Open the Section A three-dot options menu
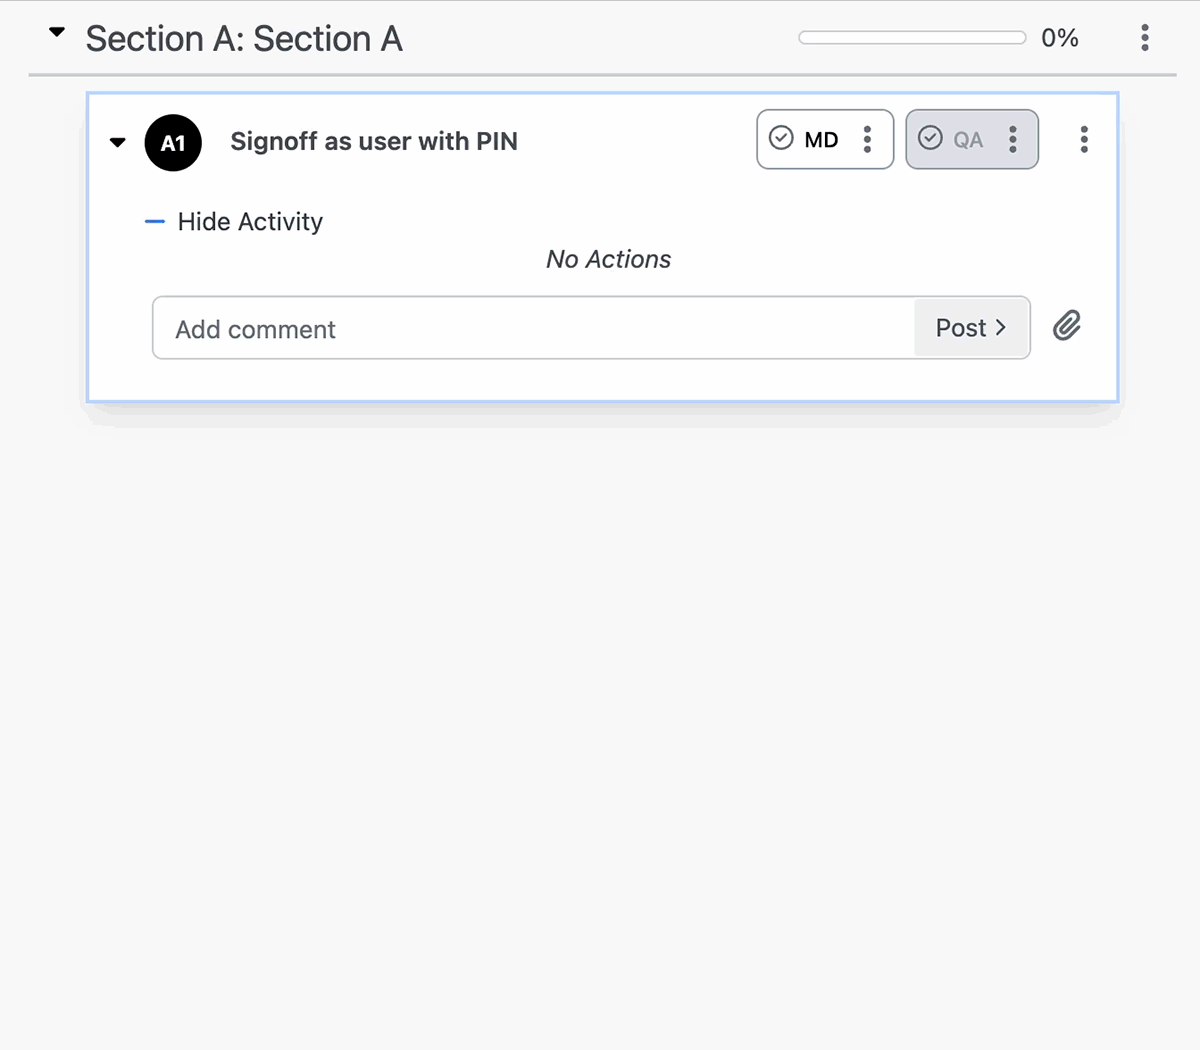This screenshot has height=1050, width=1200. [1145, 38]
